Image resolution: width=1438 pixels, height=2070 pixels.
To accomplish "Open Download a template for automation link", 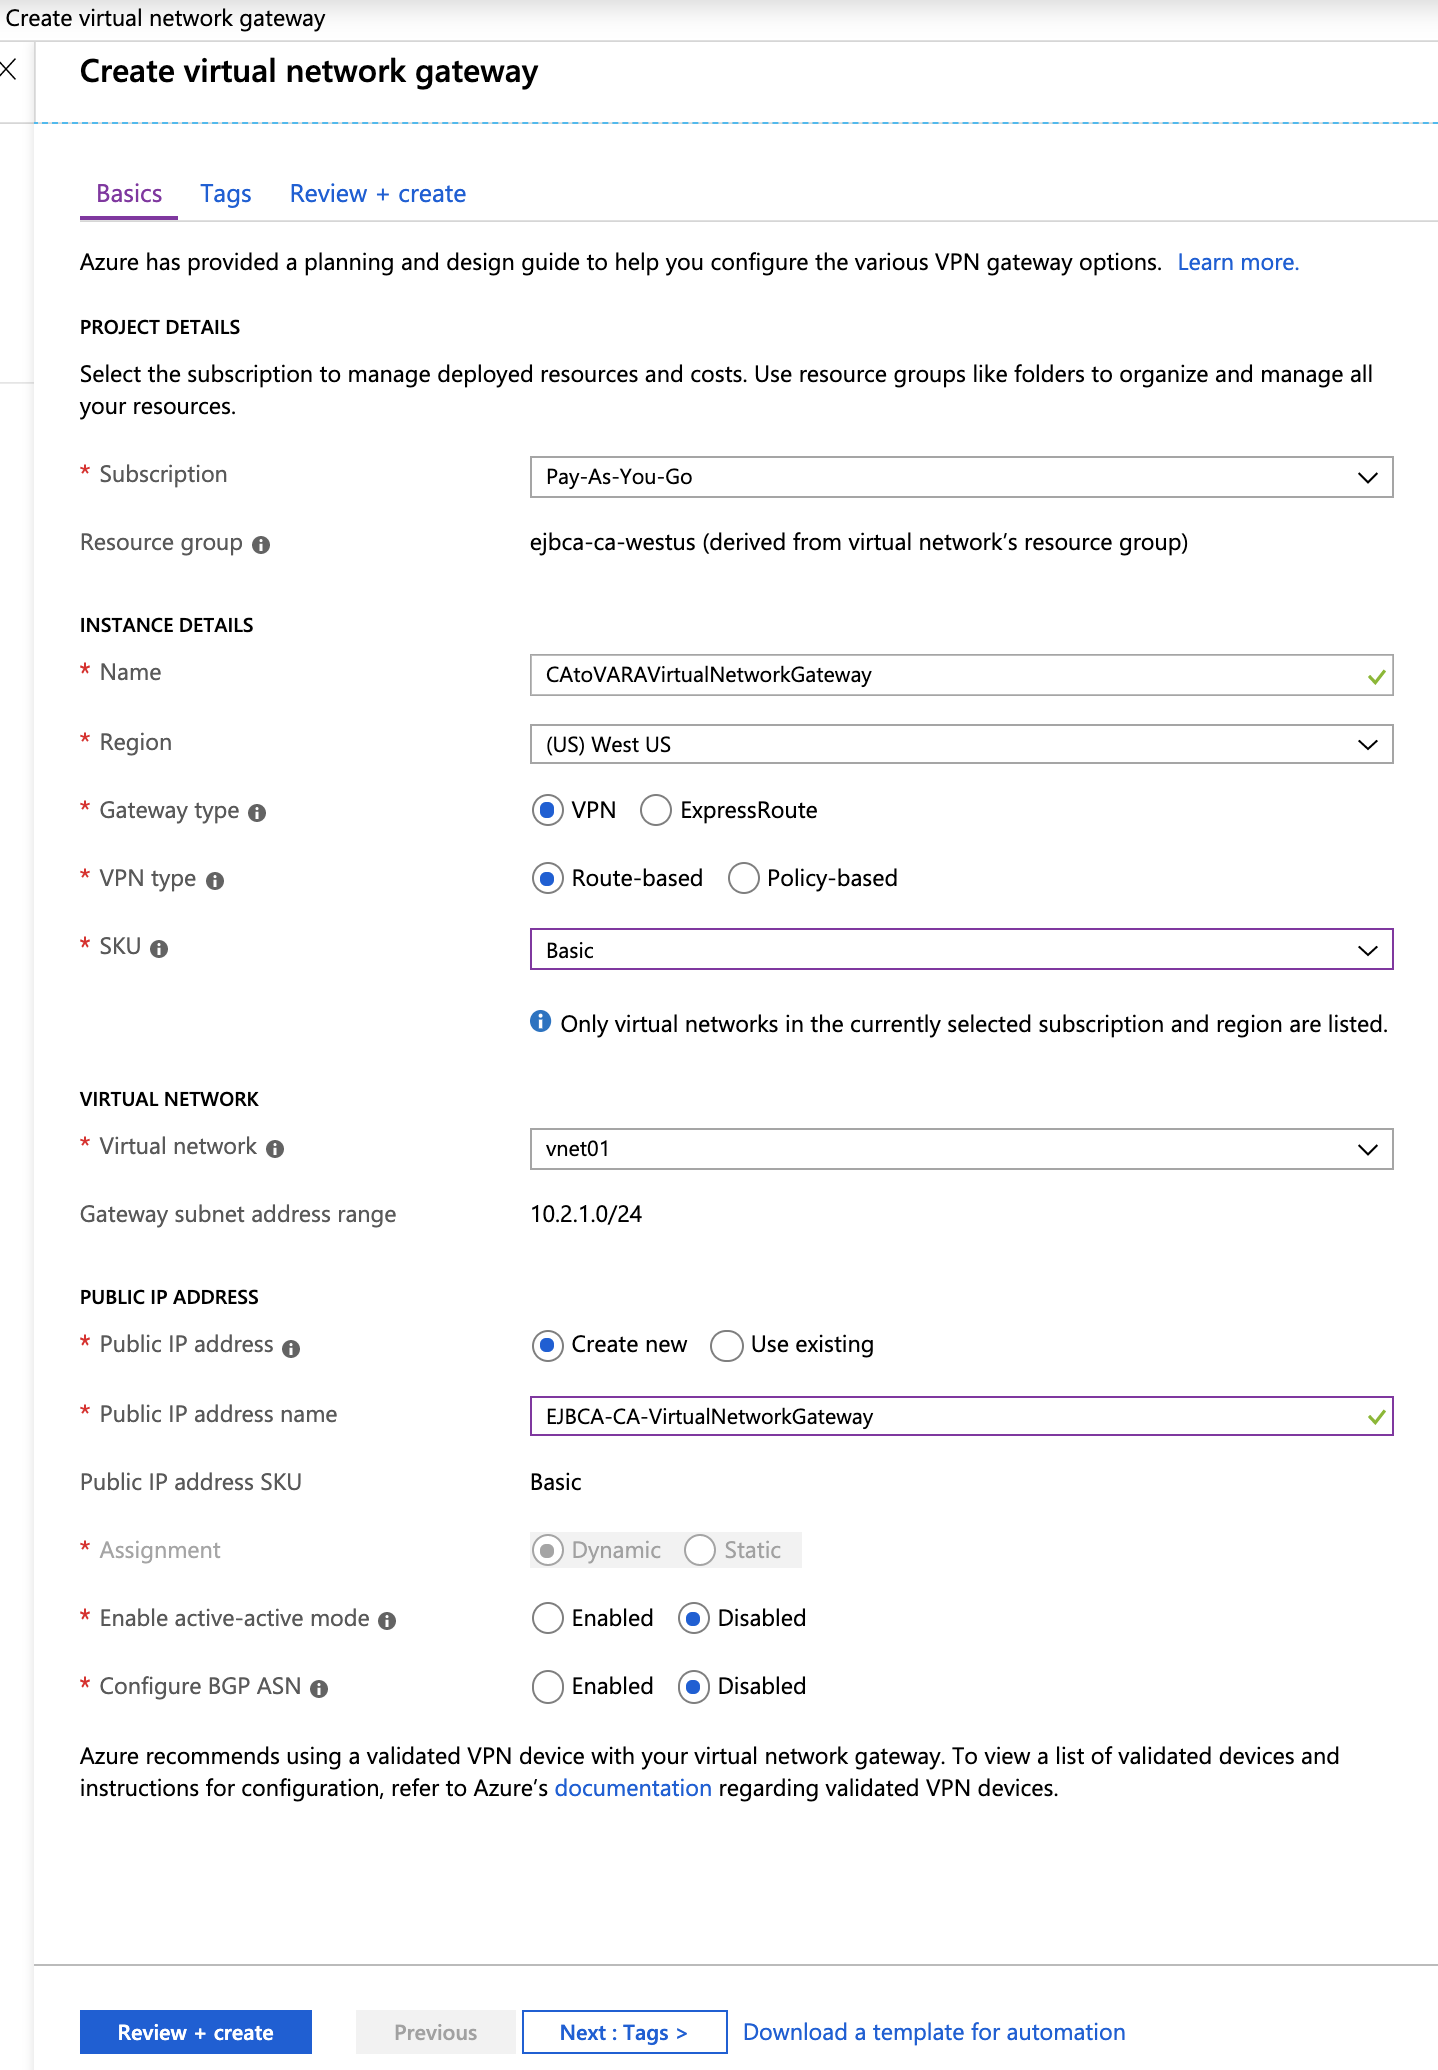I will point(934,2032).
